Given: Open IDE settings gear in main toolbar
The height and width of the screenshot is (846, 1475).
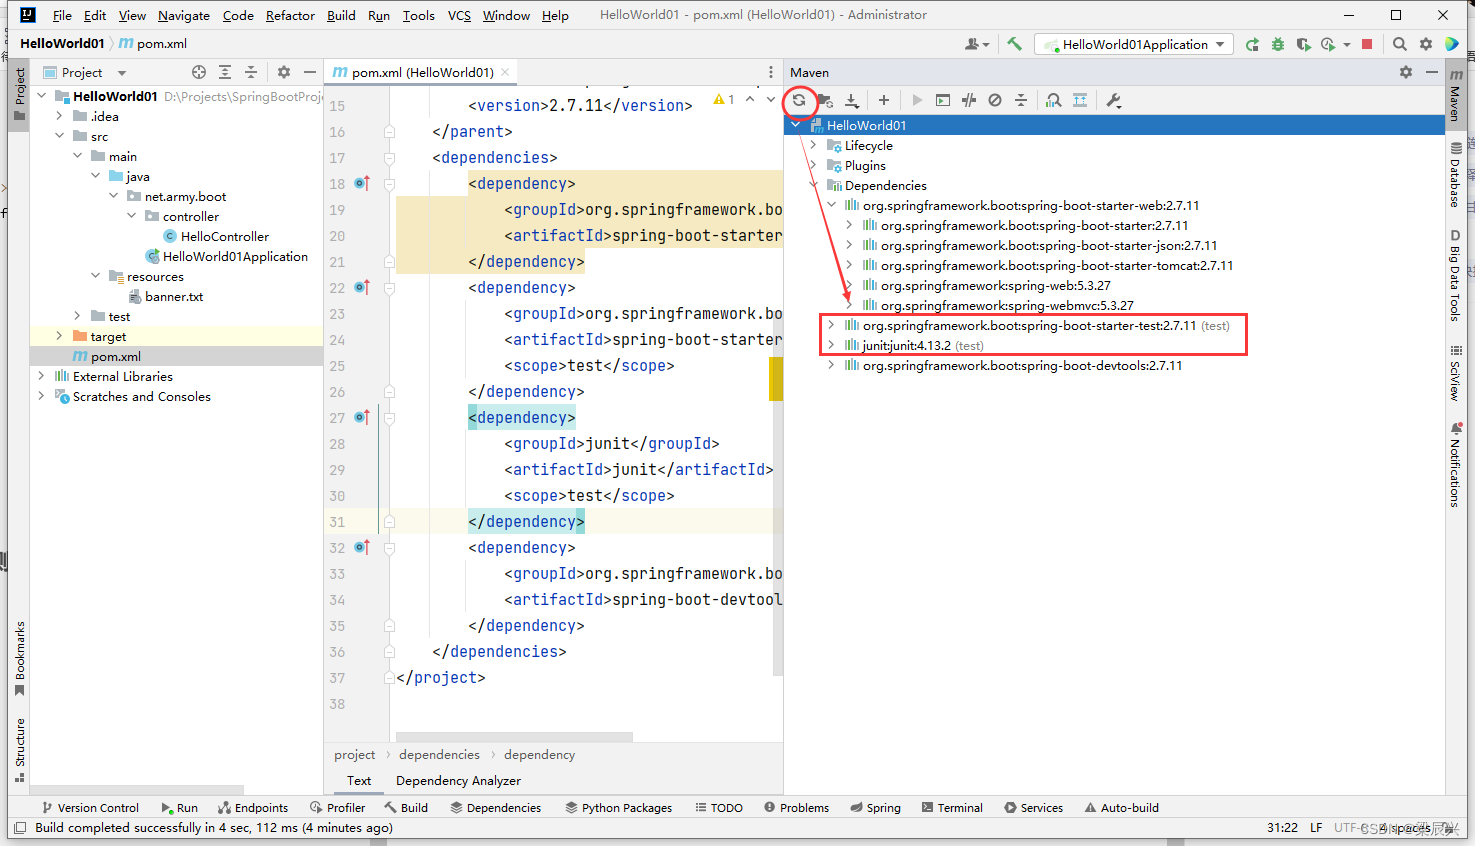Looking at the screenshot, I should (1426, 44).
